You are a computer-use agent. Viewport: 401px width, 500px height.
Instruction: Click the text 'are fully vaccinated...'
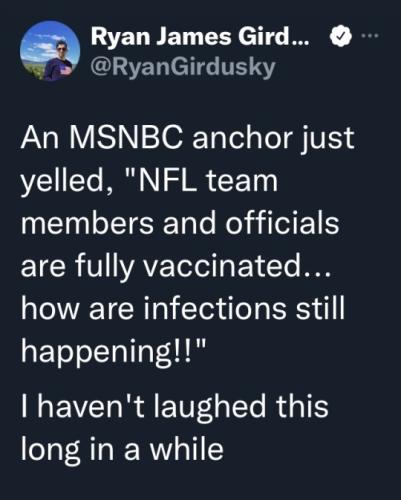(x=176, y=266)
